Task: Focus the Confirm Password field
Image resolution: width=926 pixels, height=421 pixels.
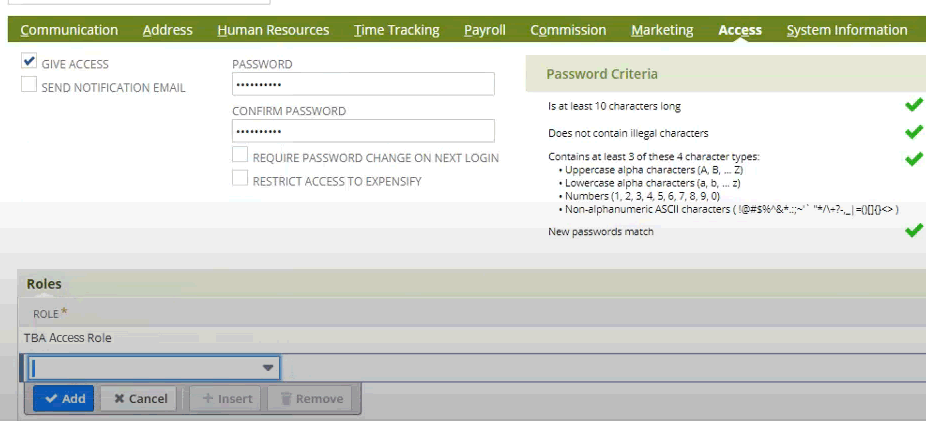Action: pyautogui.click(x=363, y=131)
